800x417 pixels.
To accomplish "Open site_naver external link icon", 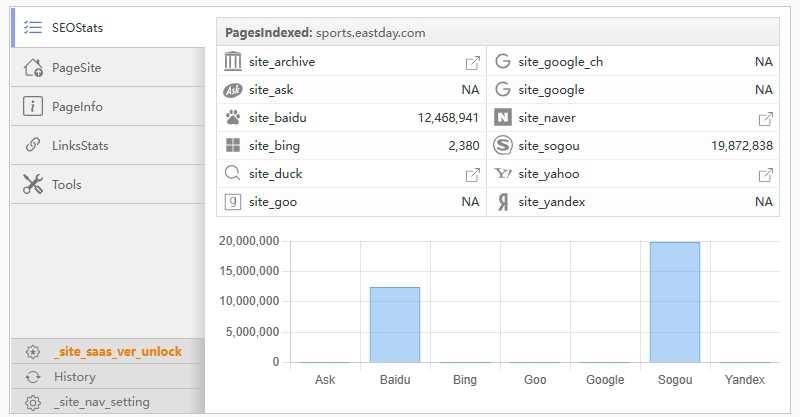I will 765,119.
